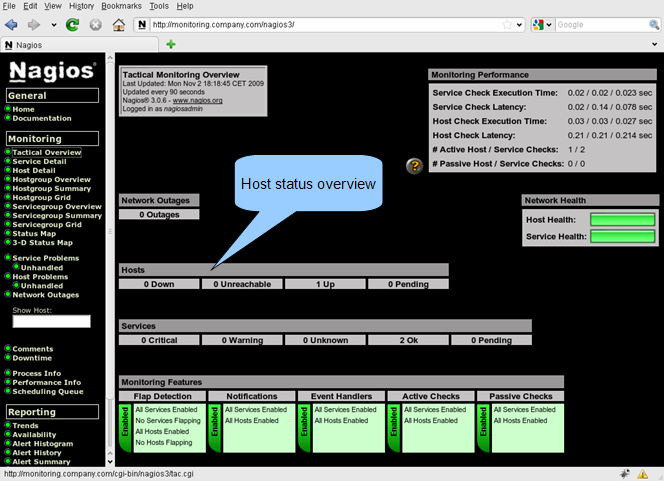Image resolution: width=664 pixels, height=481 pixels.
Task: Click the 0 Outages cell
Action: (x=159, y=214)
